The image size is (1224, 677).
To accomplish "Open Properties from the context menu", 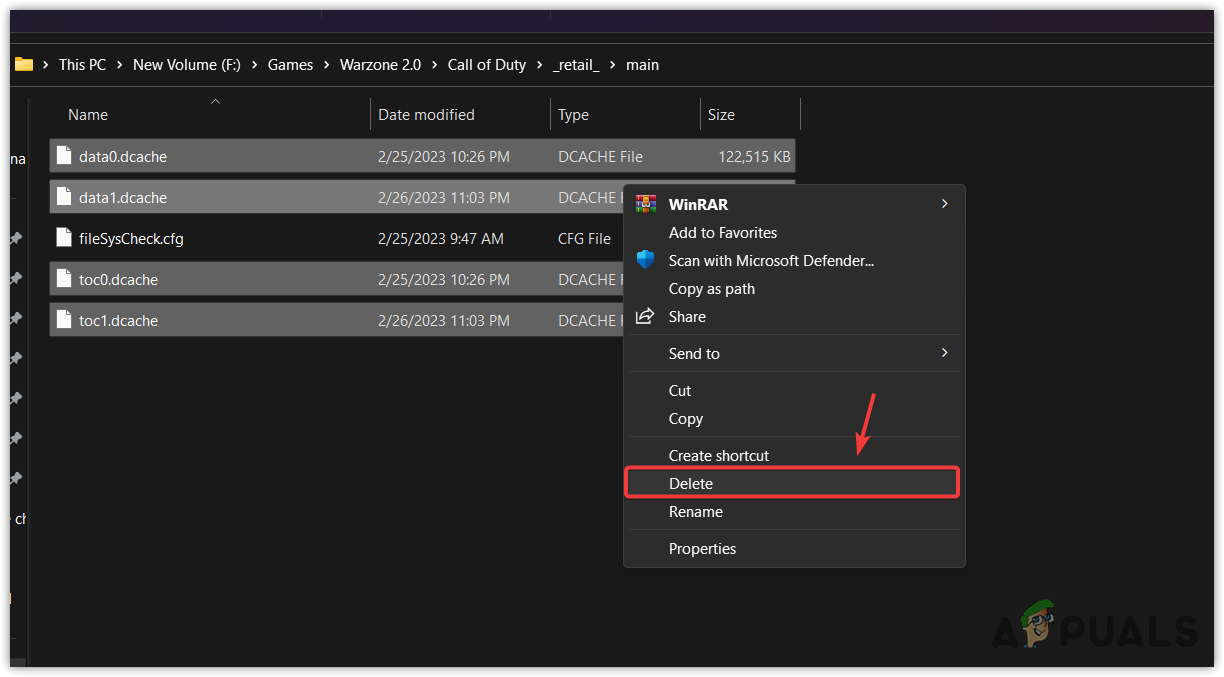I will 702,548.
